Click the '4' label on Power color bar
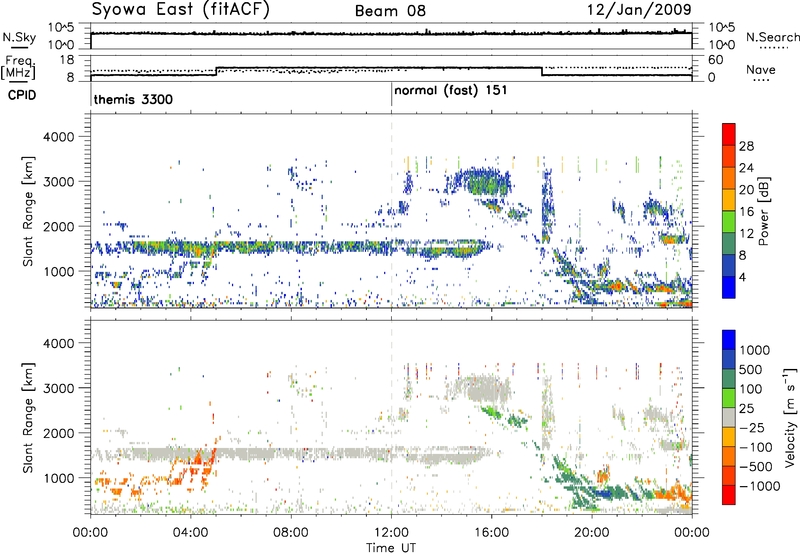 pos(744,277)
